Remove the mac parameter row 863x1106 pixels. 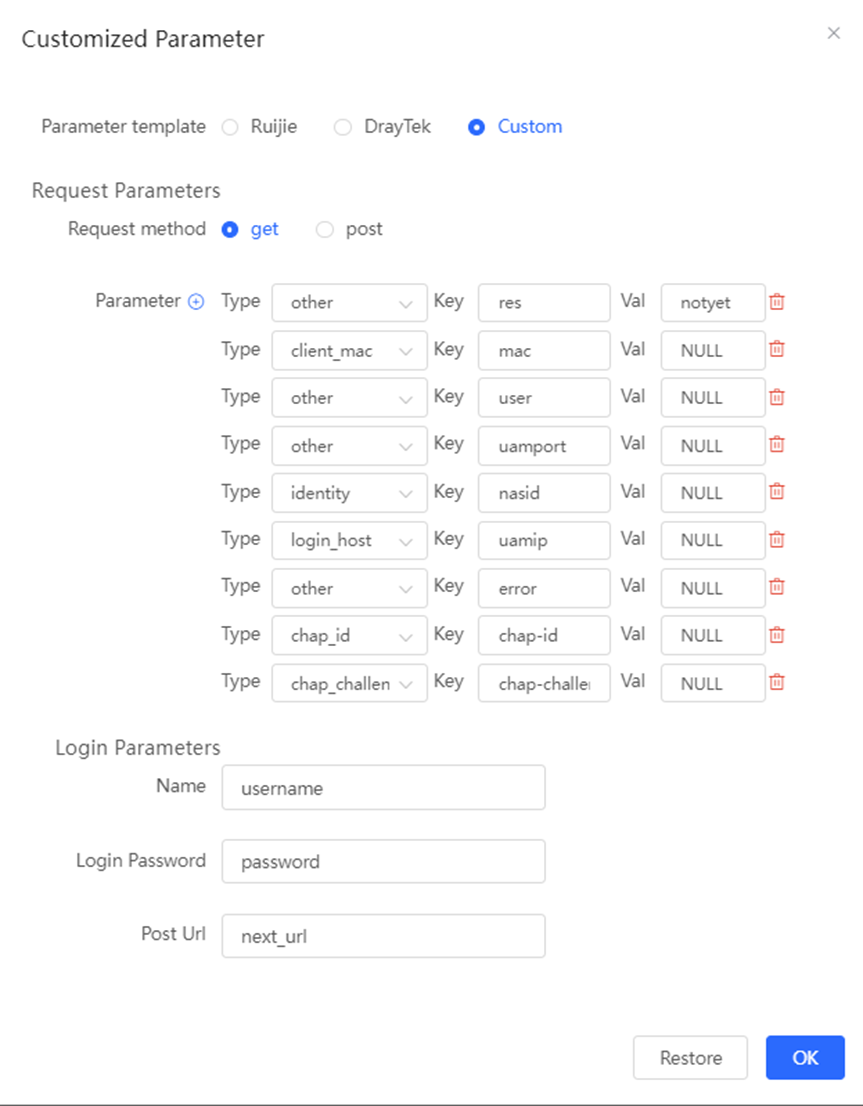[777, 349]
